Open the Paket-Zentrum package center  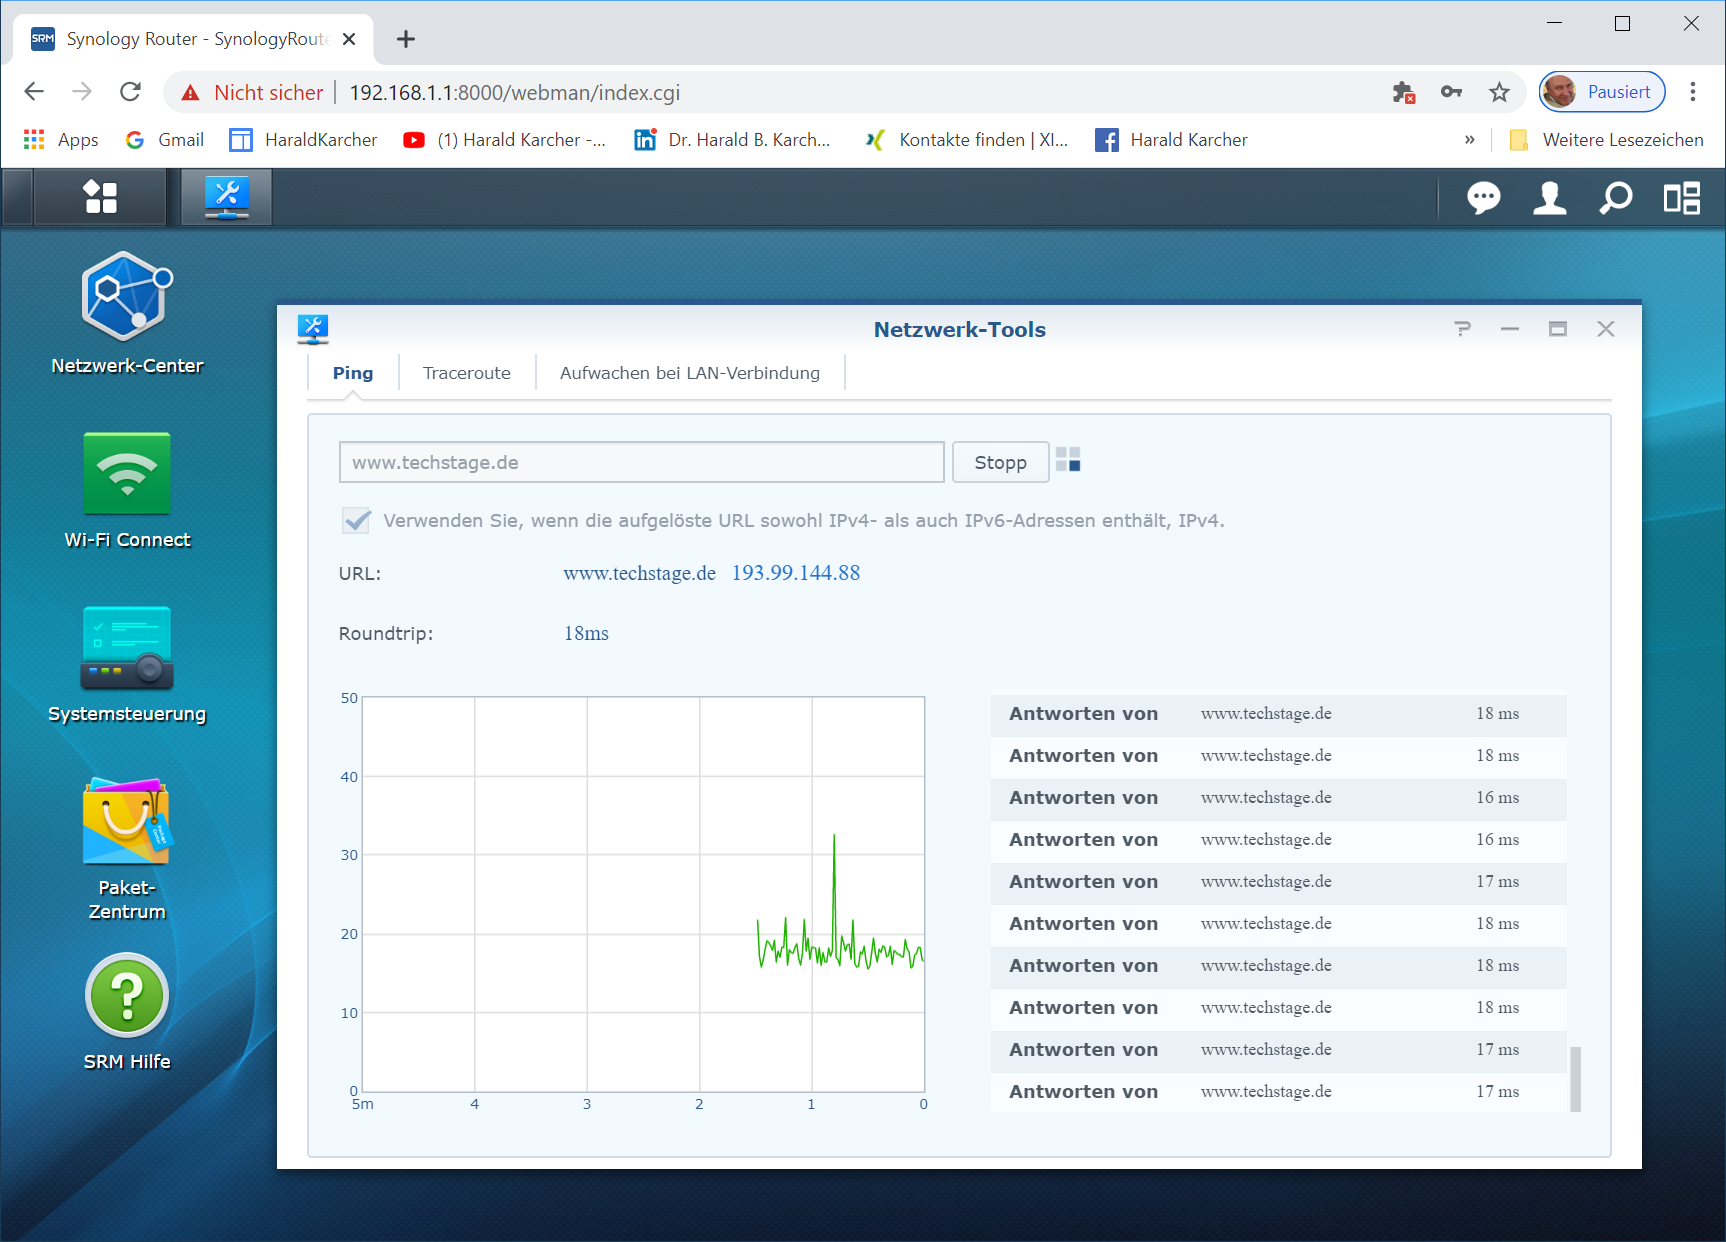[127, 822]
